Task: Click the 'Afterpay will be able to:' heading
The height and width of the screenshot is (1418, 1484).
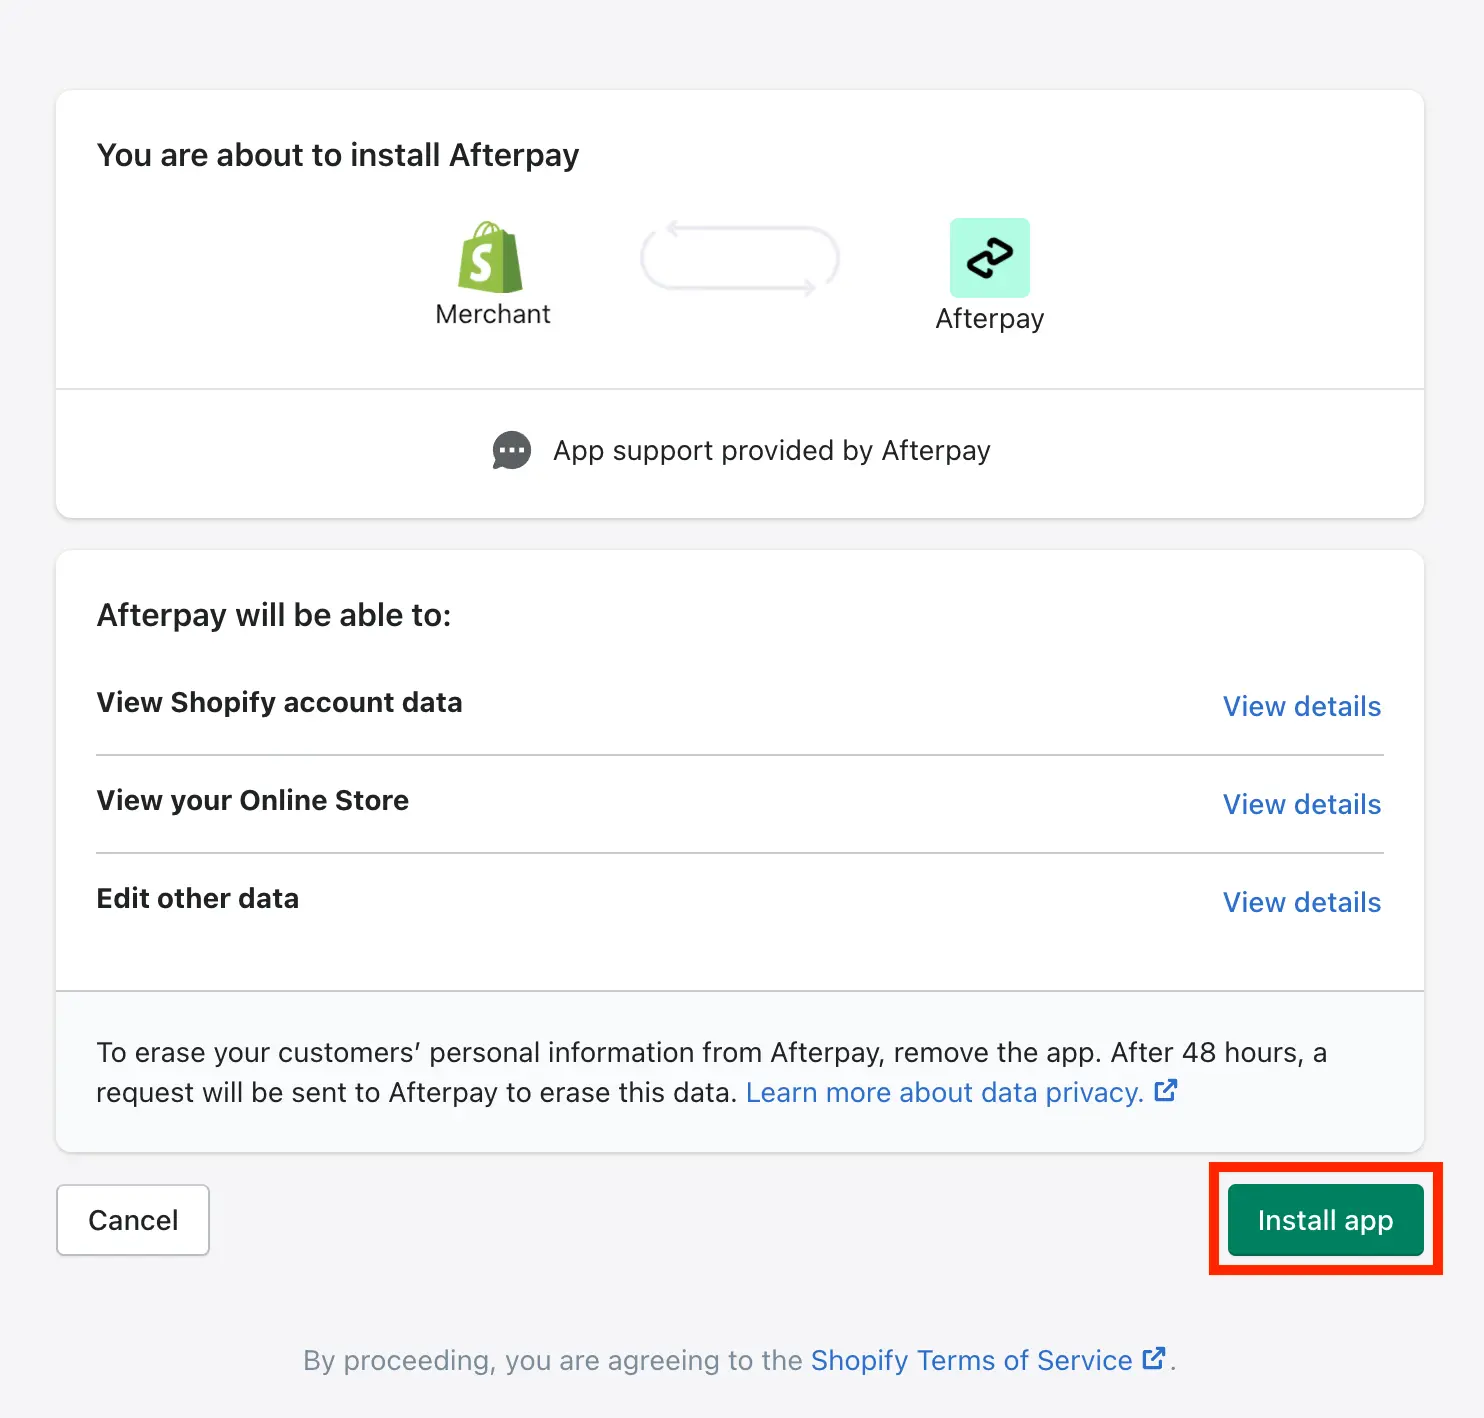Action: tap(274, 616)
